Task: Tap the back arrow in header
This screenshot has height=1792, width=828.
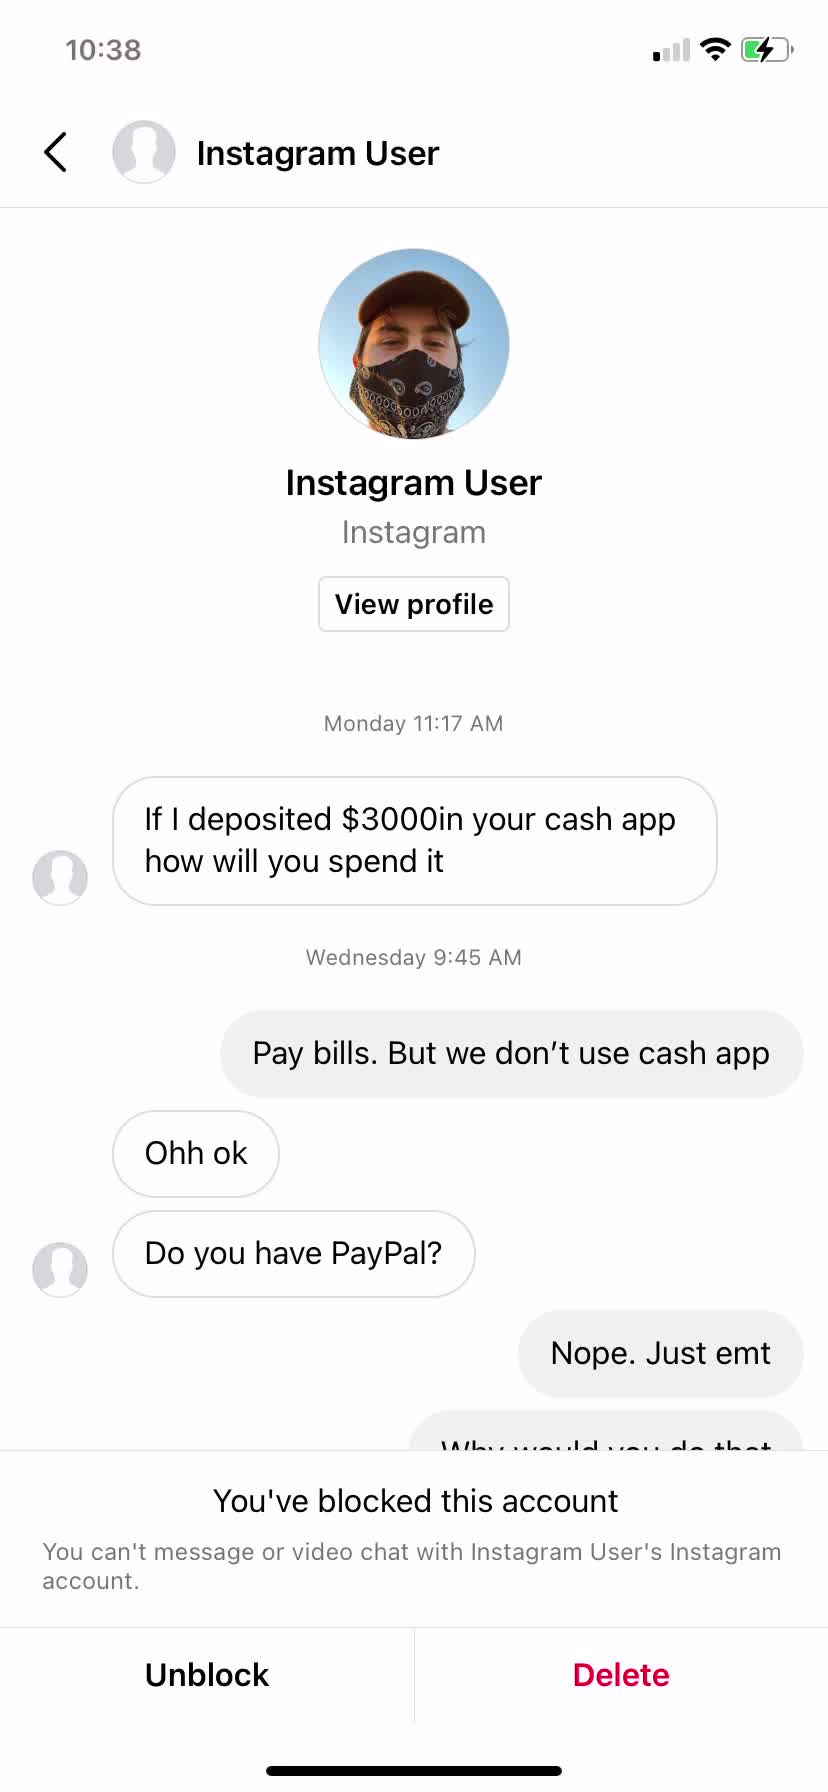Action: point(56,152)
